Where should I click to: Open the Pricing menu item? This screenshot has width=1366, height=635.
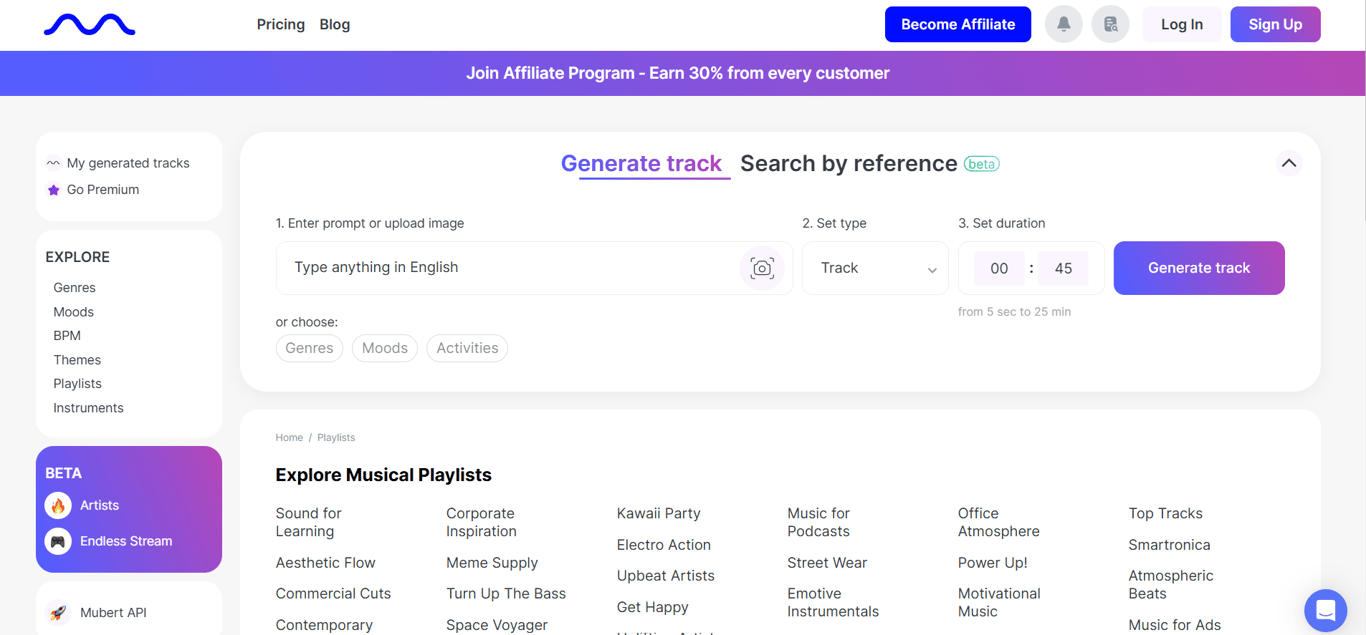coord(280,24)
